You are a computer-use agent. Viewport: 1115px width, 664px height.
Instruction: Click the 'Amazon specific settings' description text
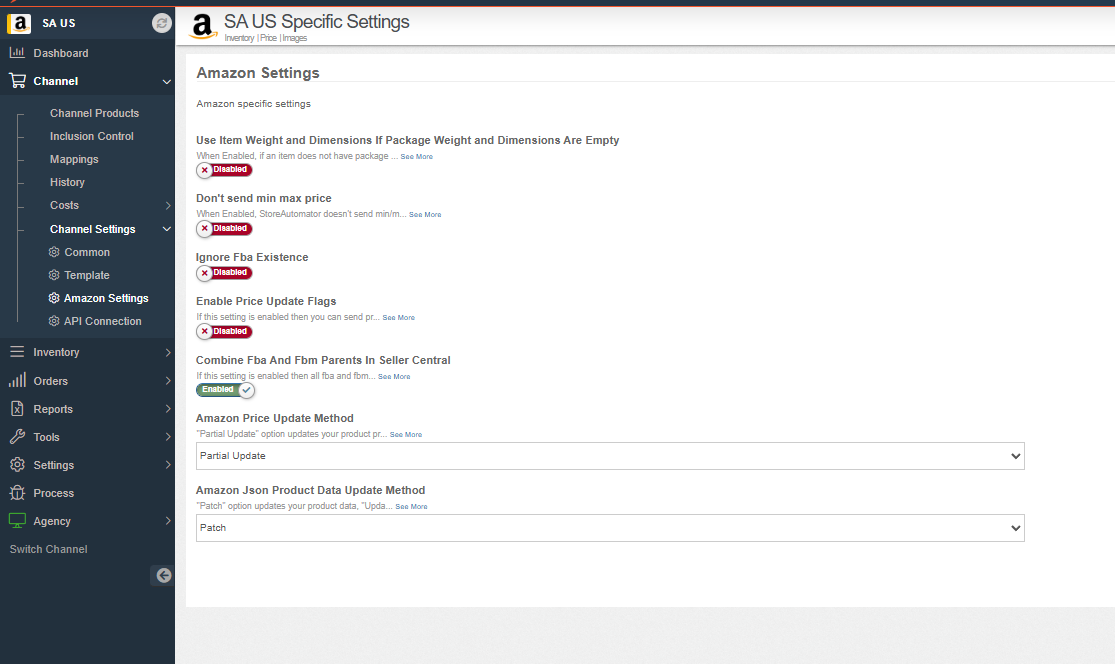(x=253, y=104)
